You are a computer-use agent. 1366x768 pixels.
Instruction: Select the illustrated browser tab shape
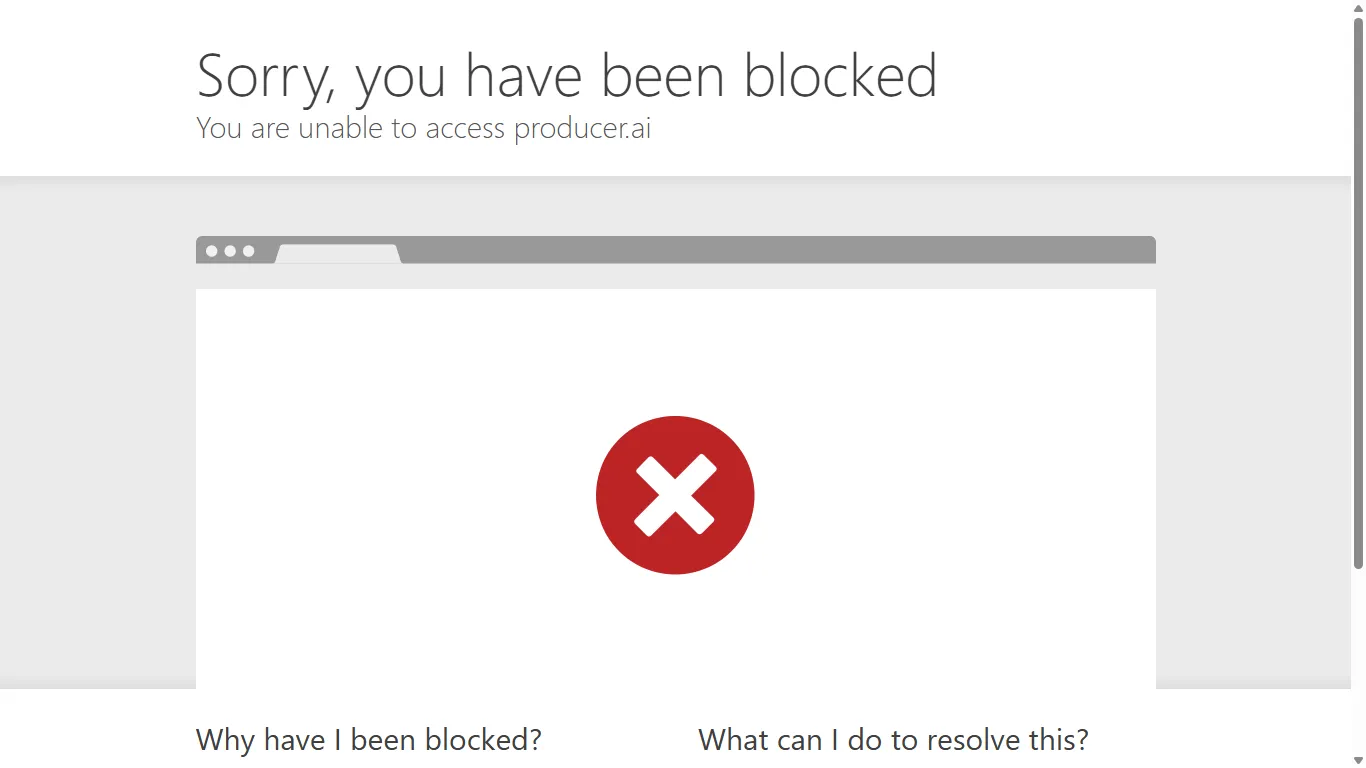(338, 254)
